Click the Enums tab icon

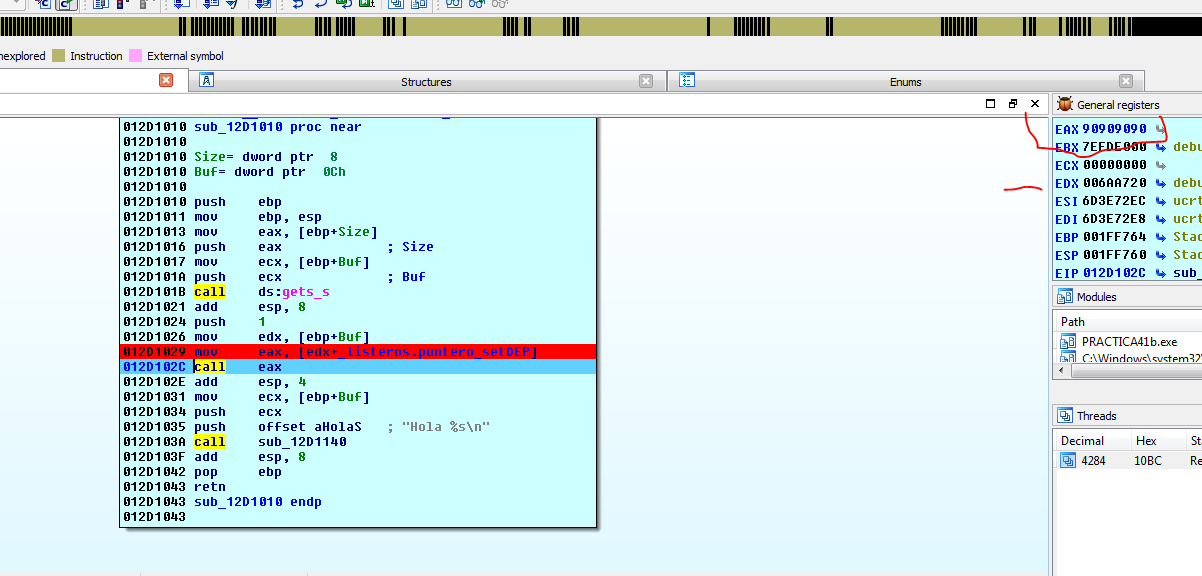687,81
